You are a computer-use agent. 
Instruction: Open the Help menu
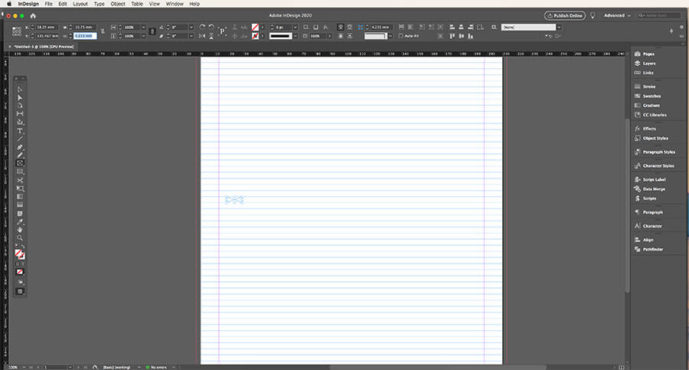coord(194,4)
